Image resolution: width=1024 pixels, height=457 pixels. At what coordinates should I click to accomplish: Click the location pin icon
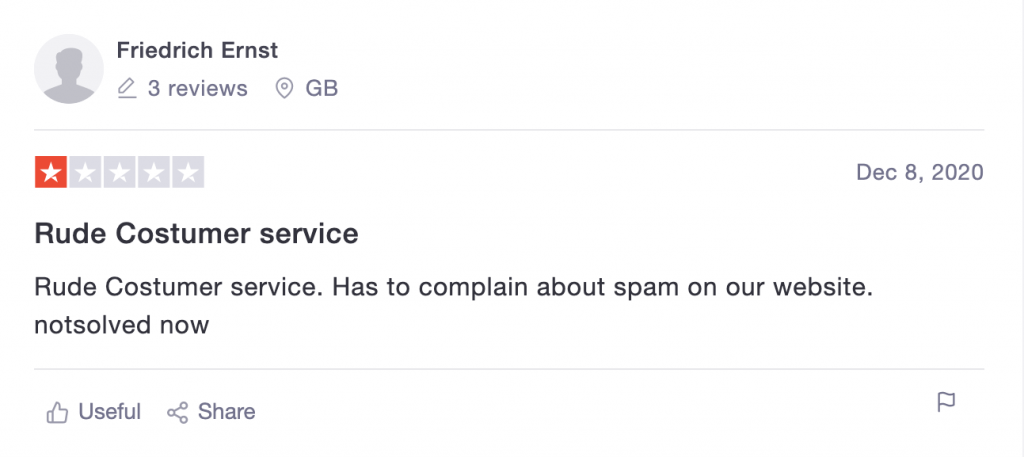(284, 89)
